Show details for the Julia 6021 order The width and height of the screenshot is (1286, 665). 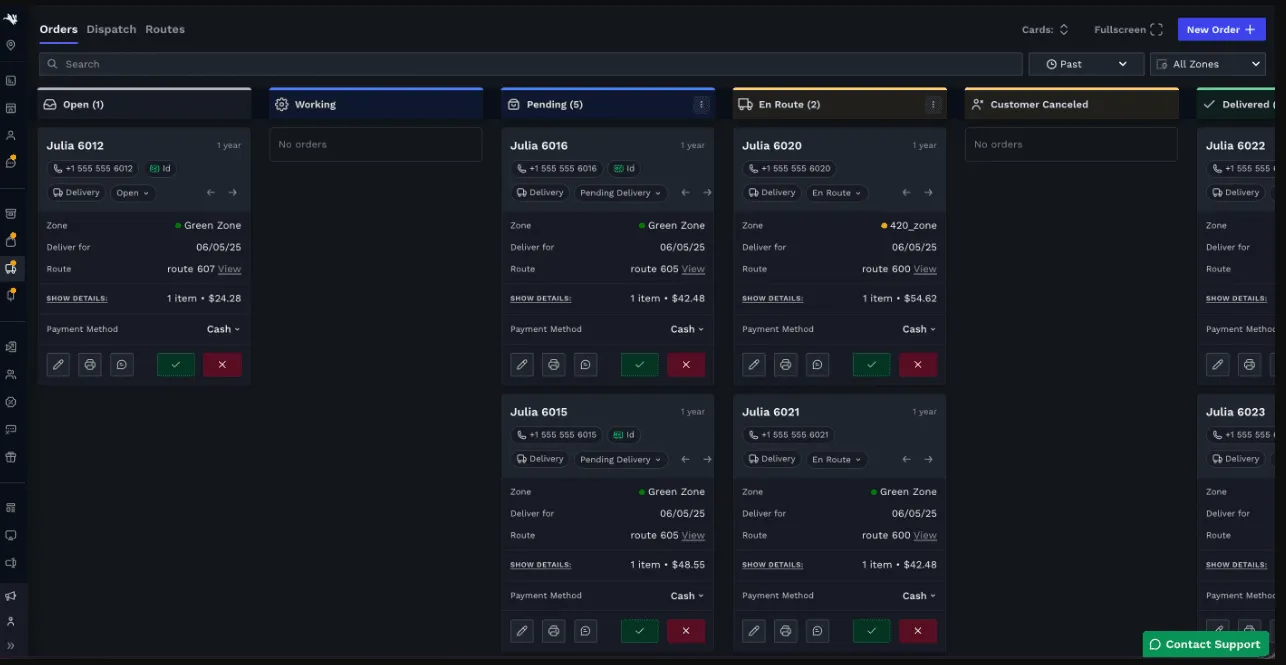click(x=772, y=564)
